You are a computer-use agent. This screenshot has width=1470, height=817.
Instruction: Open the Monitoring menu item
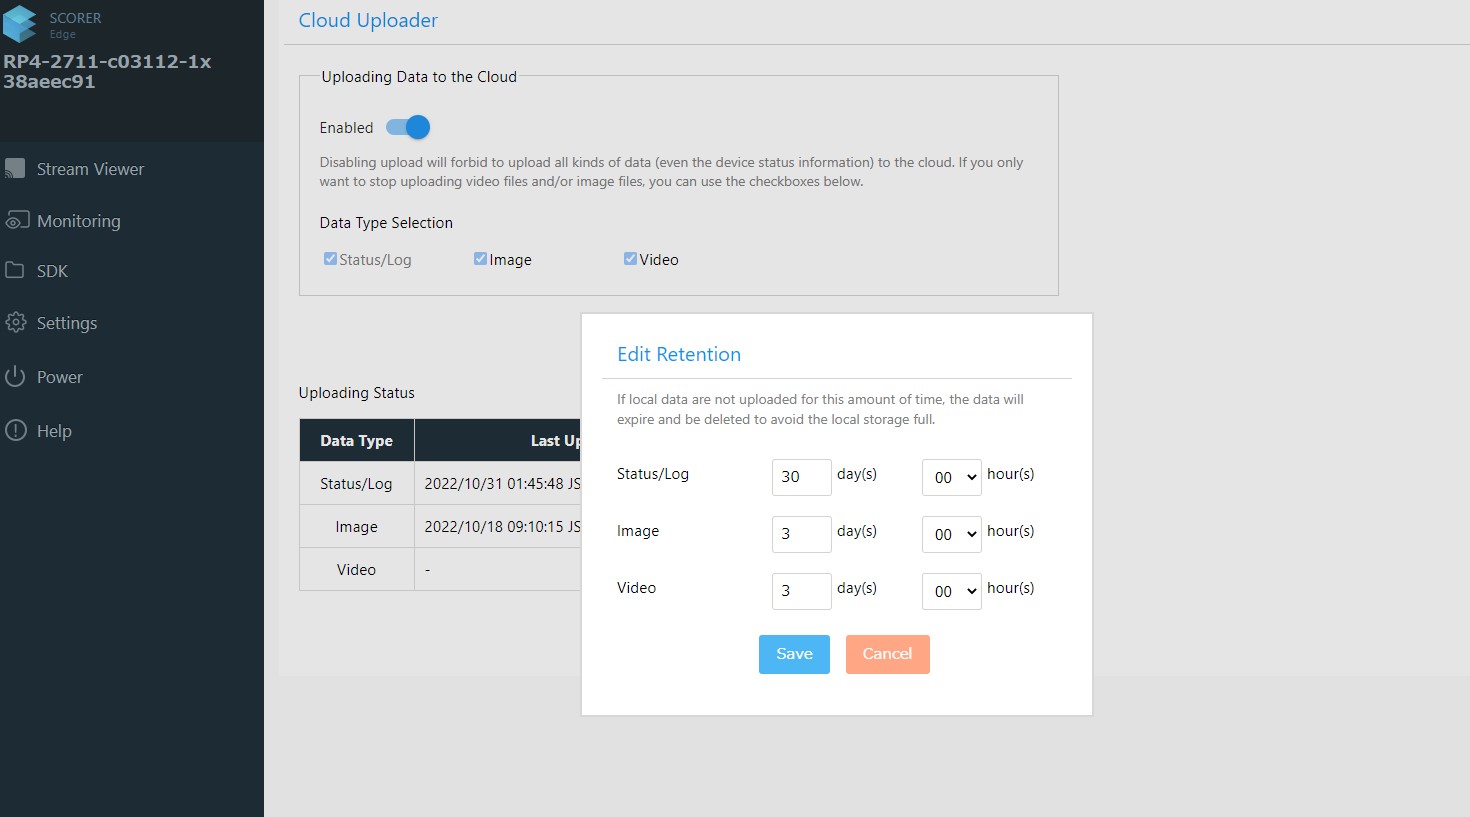tap(78, 221)
